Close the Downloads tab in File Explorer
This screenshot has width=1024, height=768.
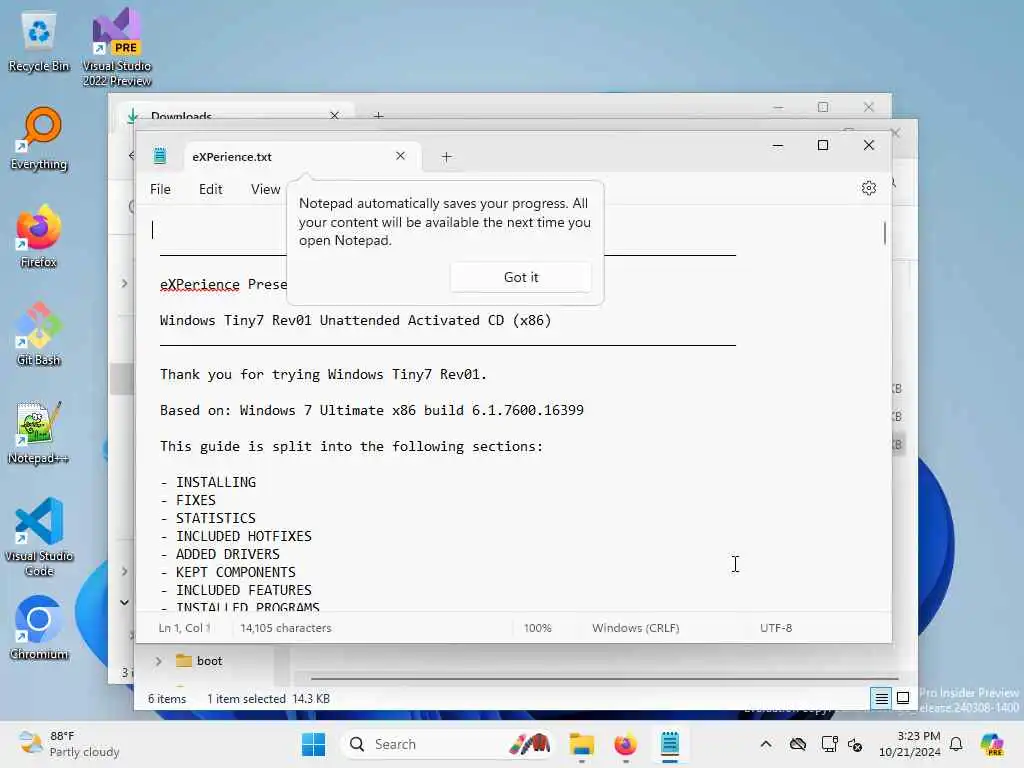[x=334, y=115]
